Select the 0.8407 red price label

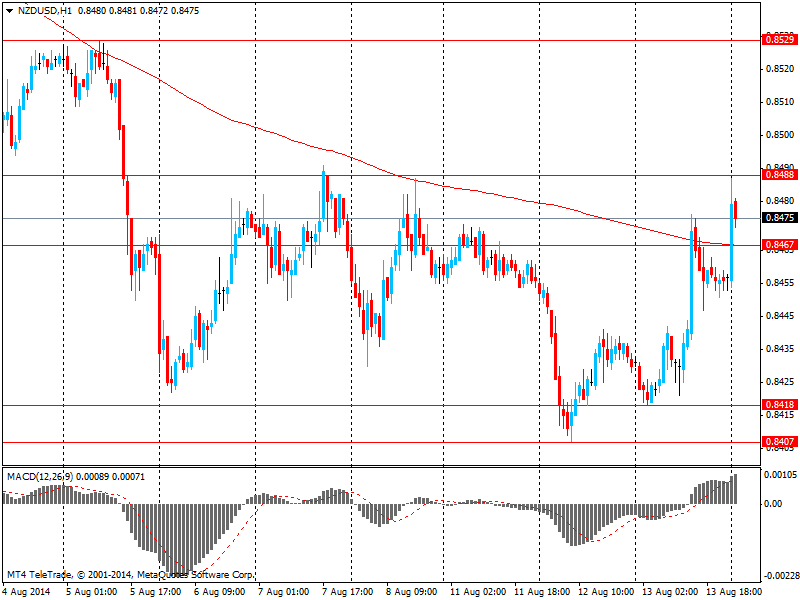(780, 442)
